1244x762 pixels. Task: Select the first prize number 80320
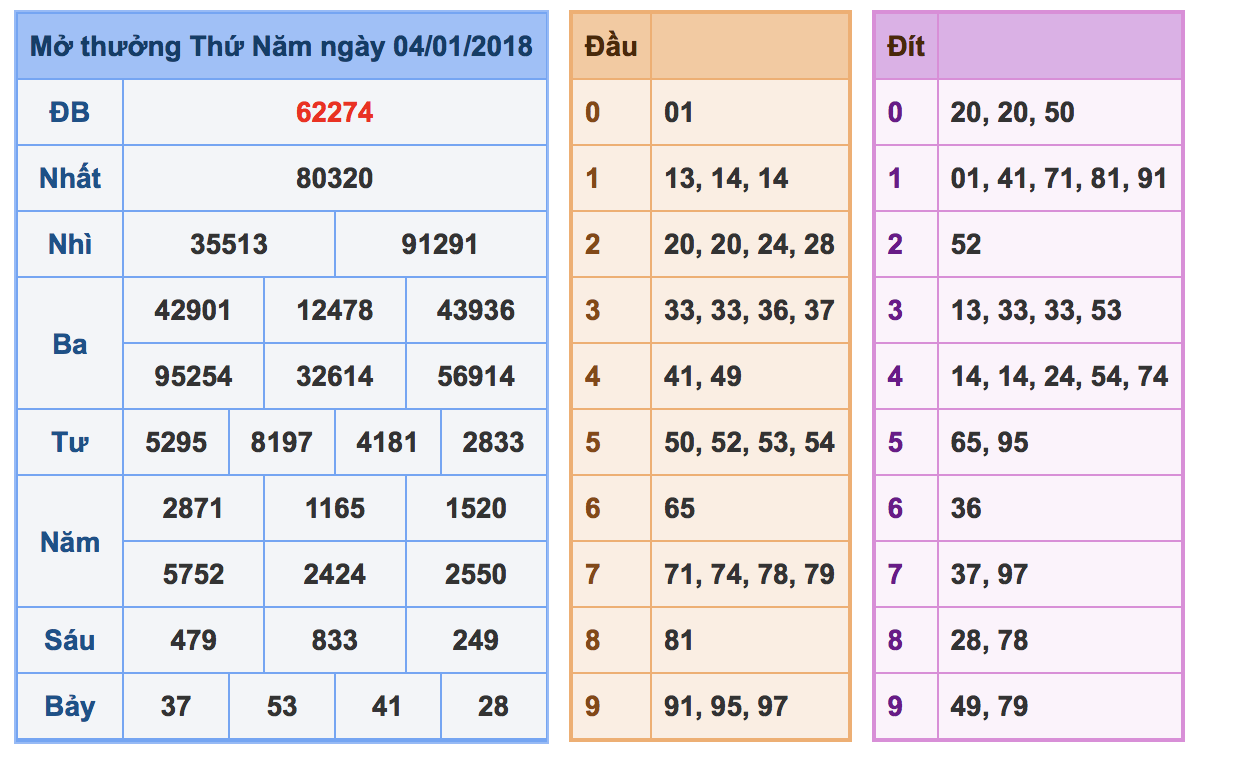point(334,178)
